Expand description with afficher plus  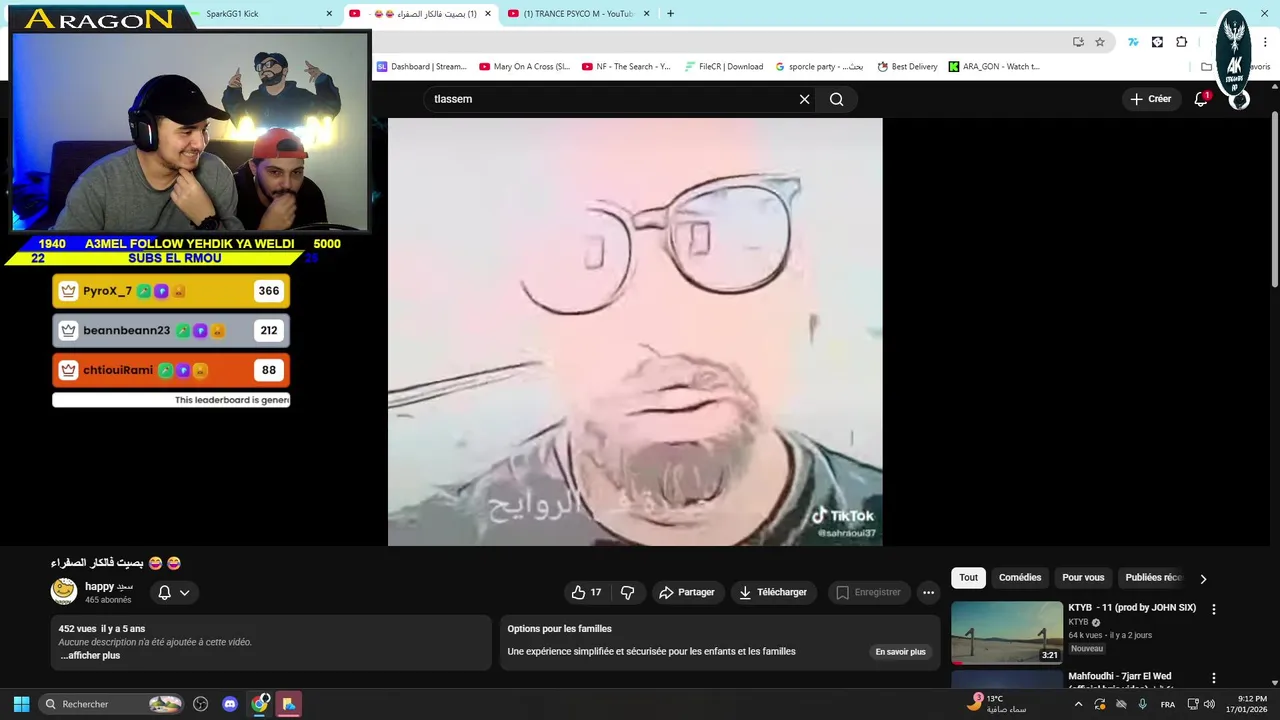tap(90, 656)
